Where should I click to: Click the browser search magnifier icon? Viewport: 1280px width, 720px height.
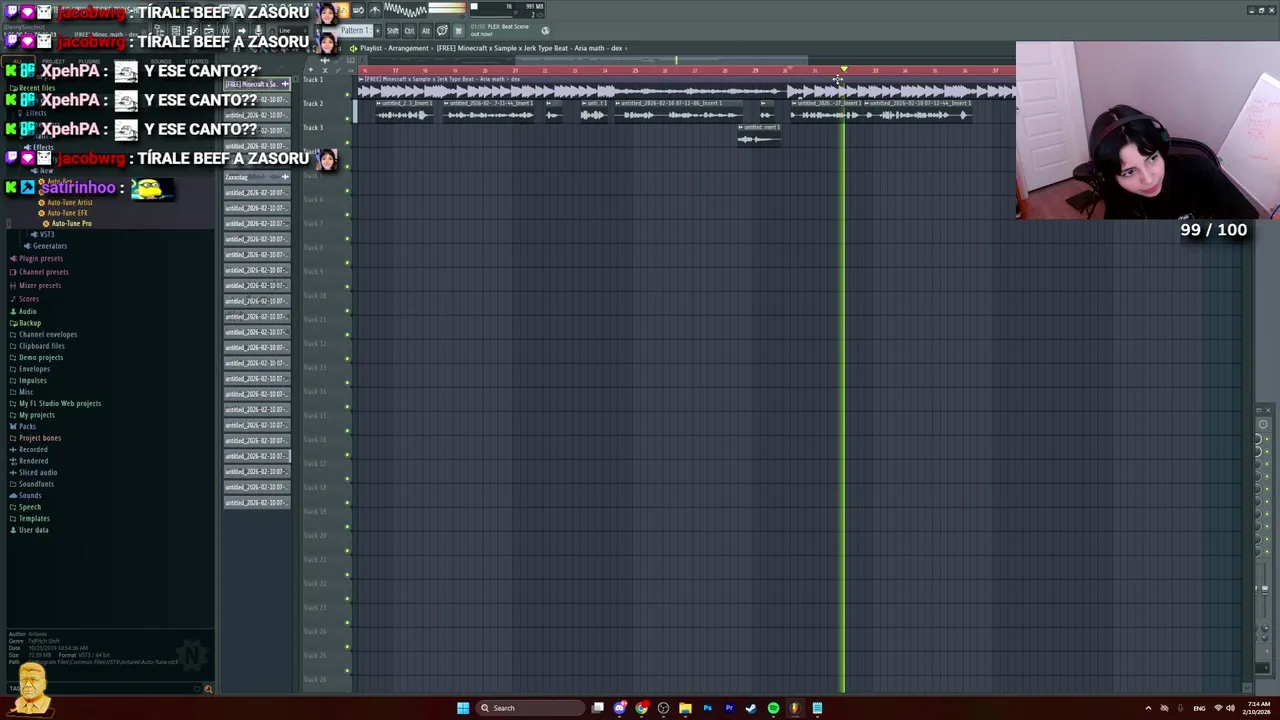[x=208, y=689]
